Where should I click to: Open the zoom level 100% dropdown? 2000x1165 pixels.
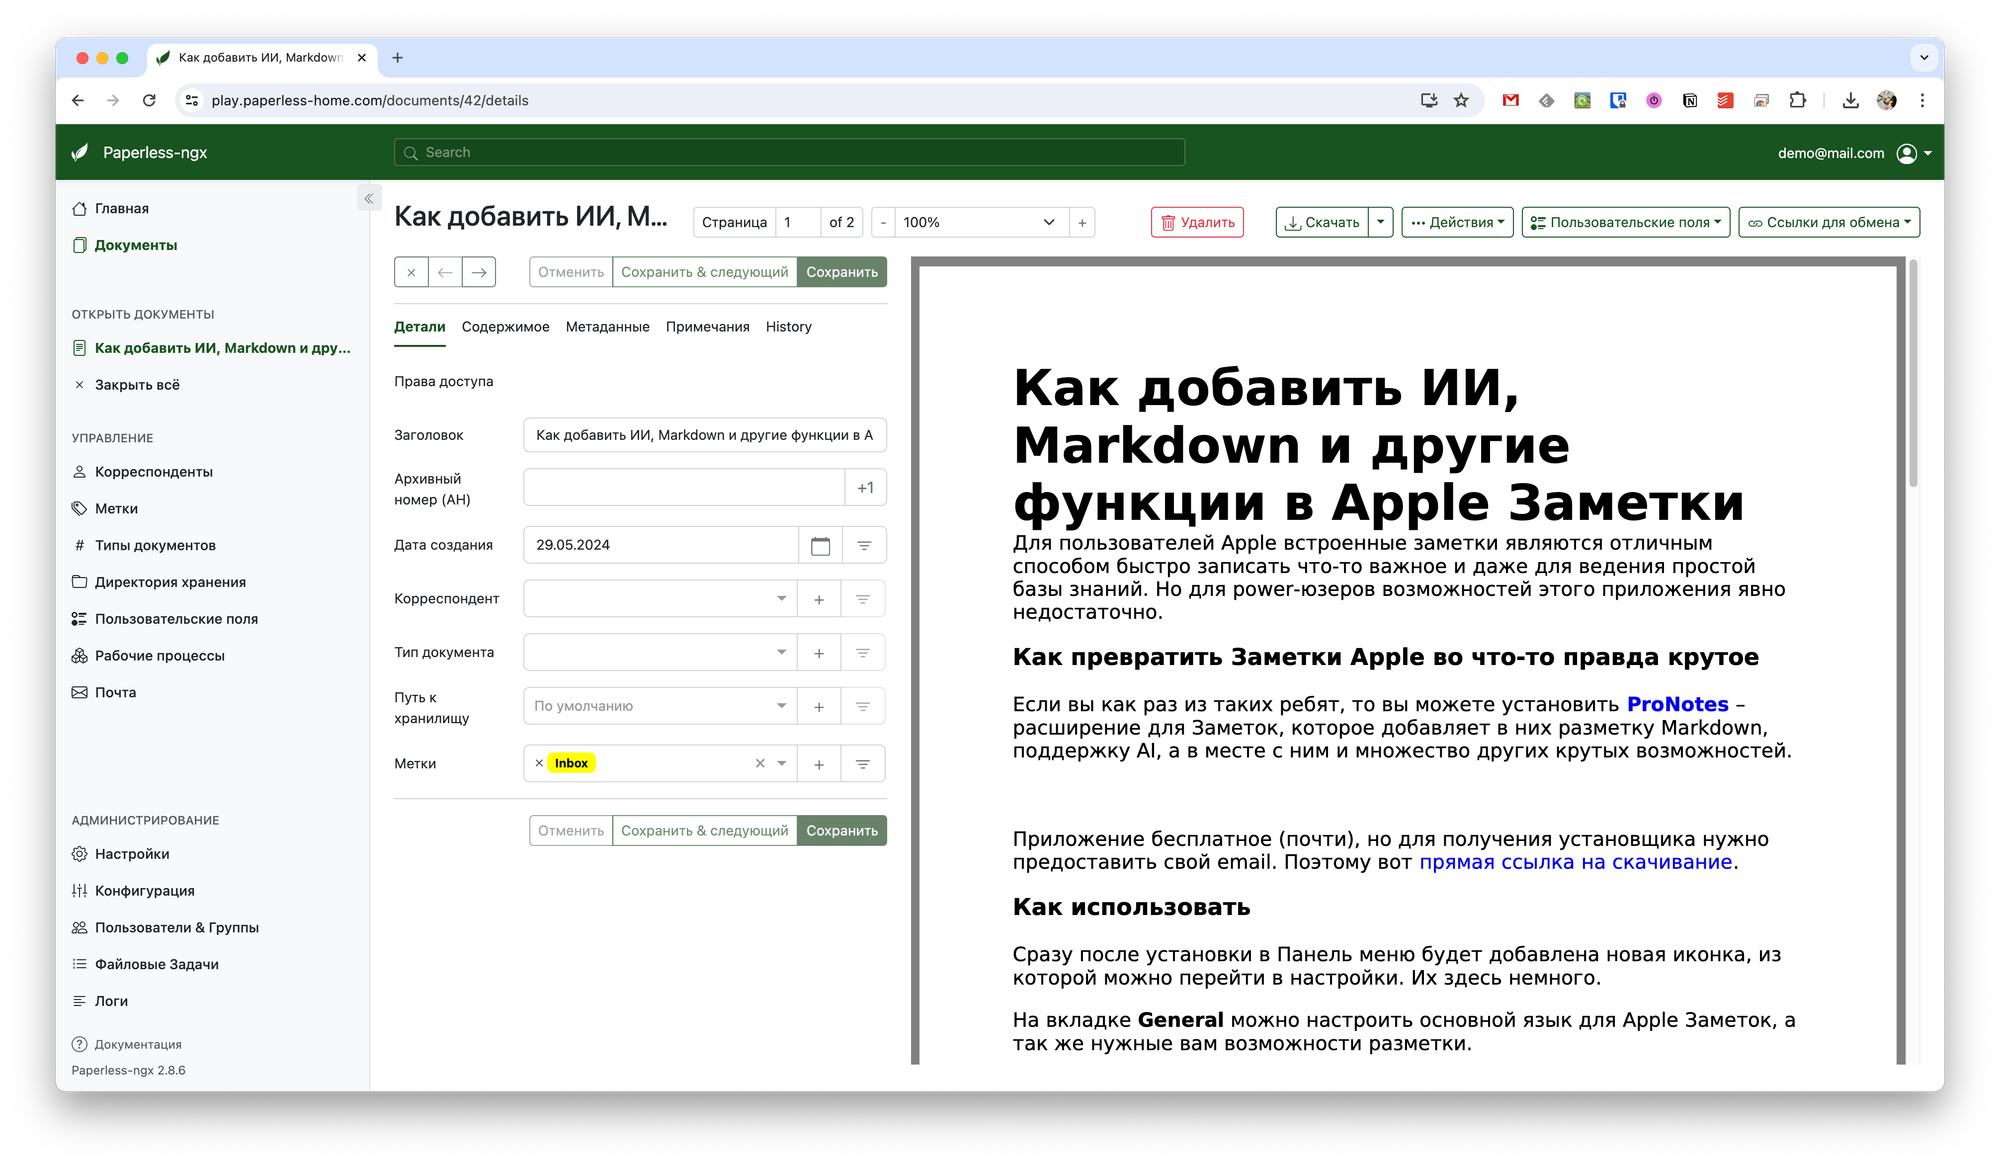click(x=977, y=222)
